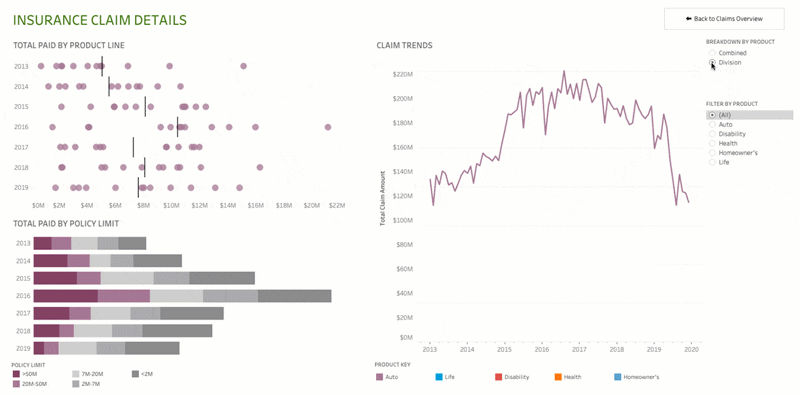The height and width of the screenshot is (395, 800).
Task: Choose the (All) product filter option
Action: click(x=749, y=115)
